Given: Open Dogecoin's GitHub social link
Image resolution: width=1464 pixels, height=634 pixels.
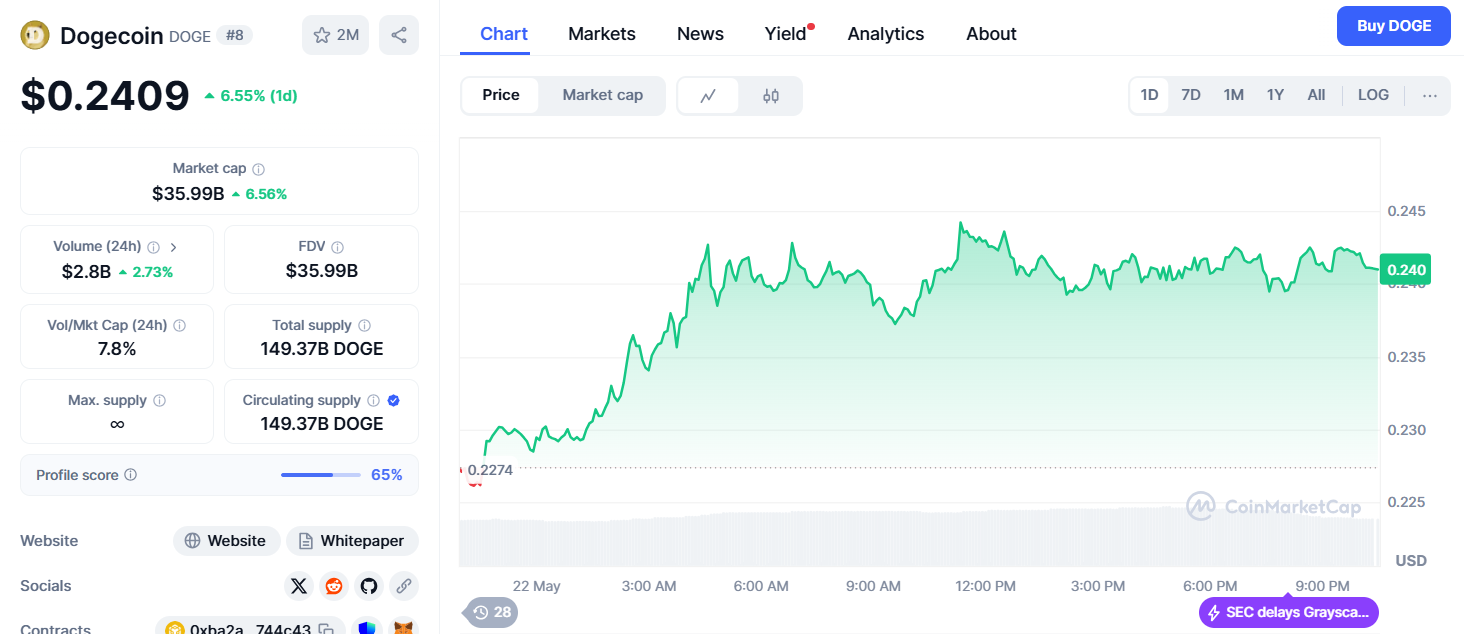Looking at the screenshot, I should [369, 586].
